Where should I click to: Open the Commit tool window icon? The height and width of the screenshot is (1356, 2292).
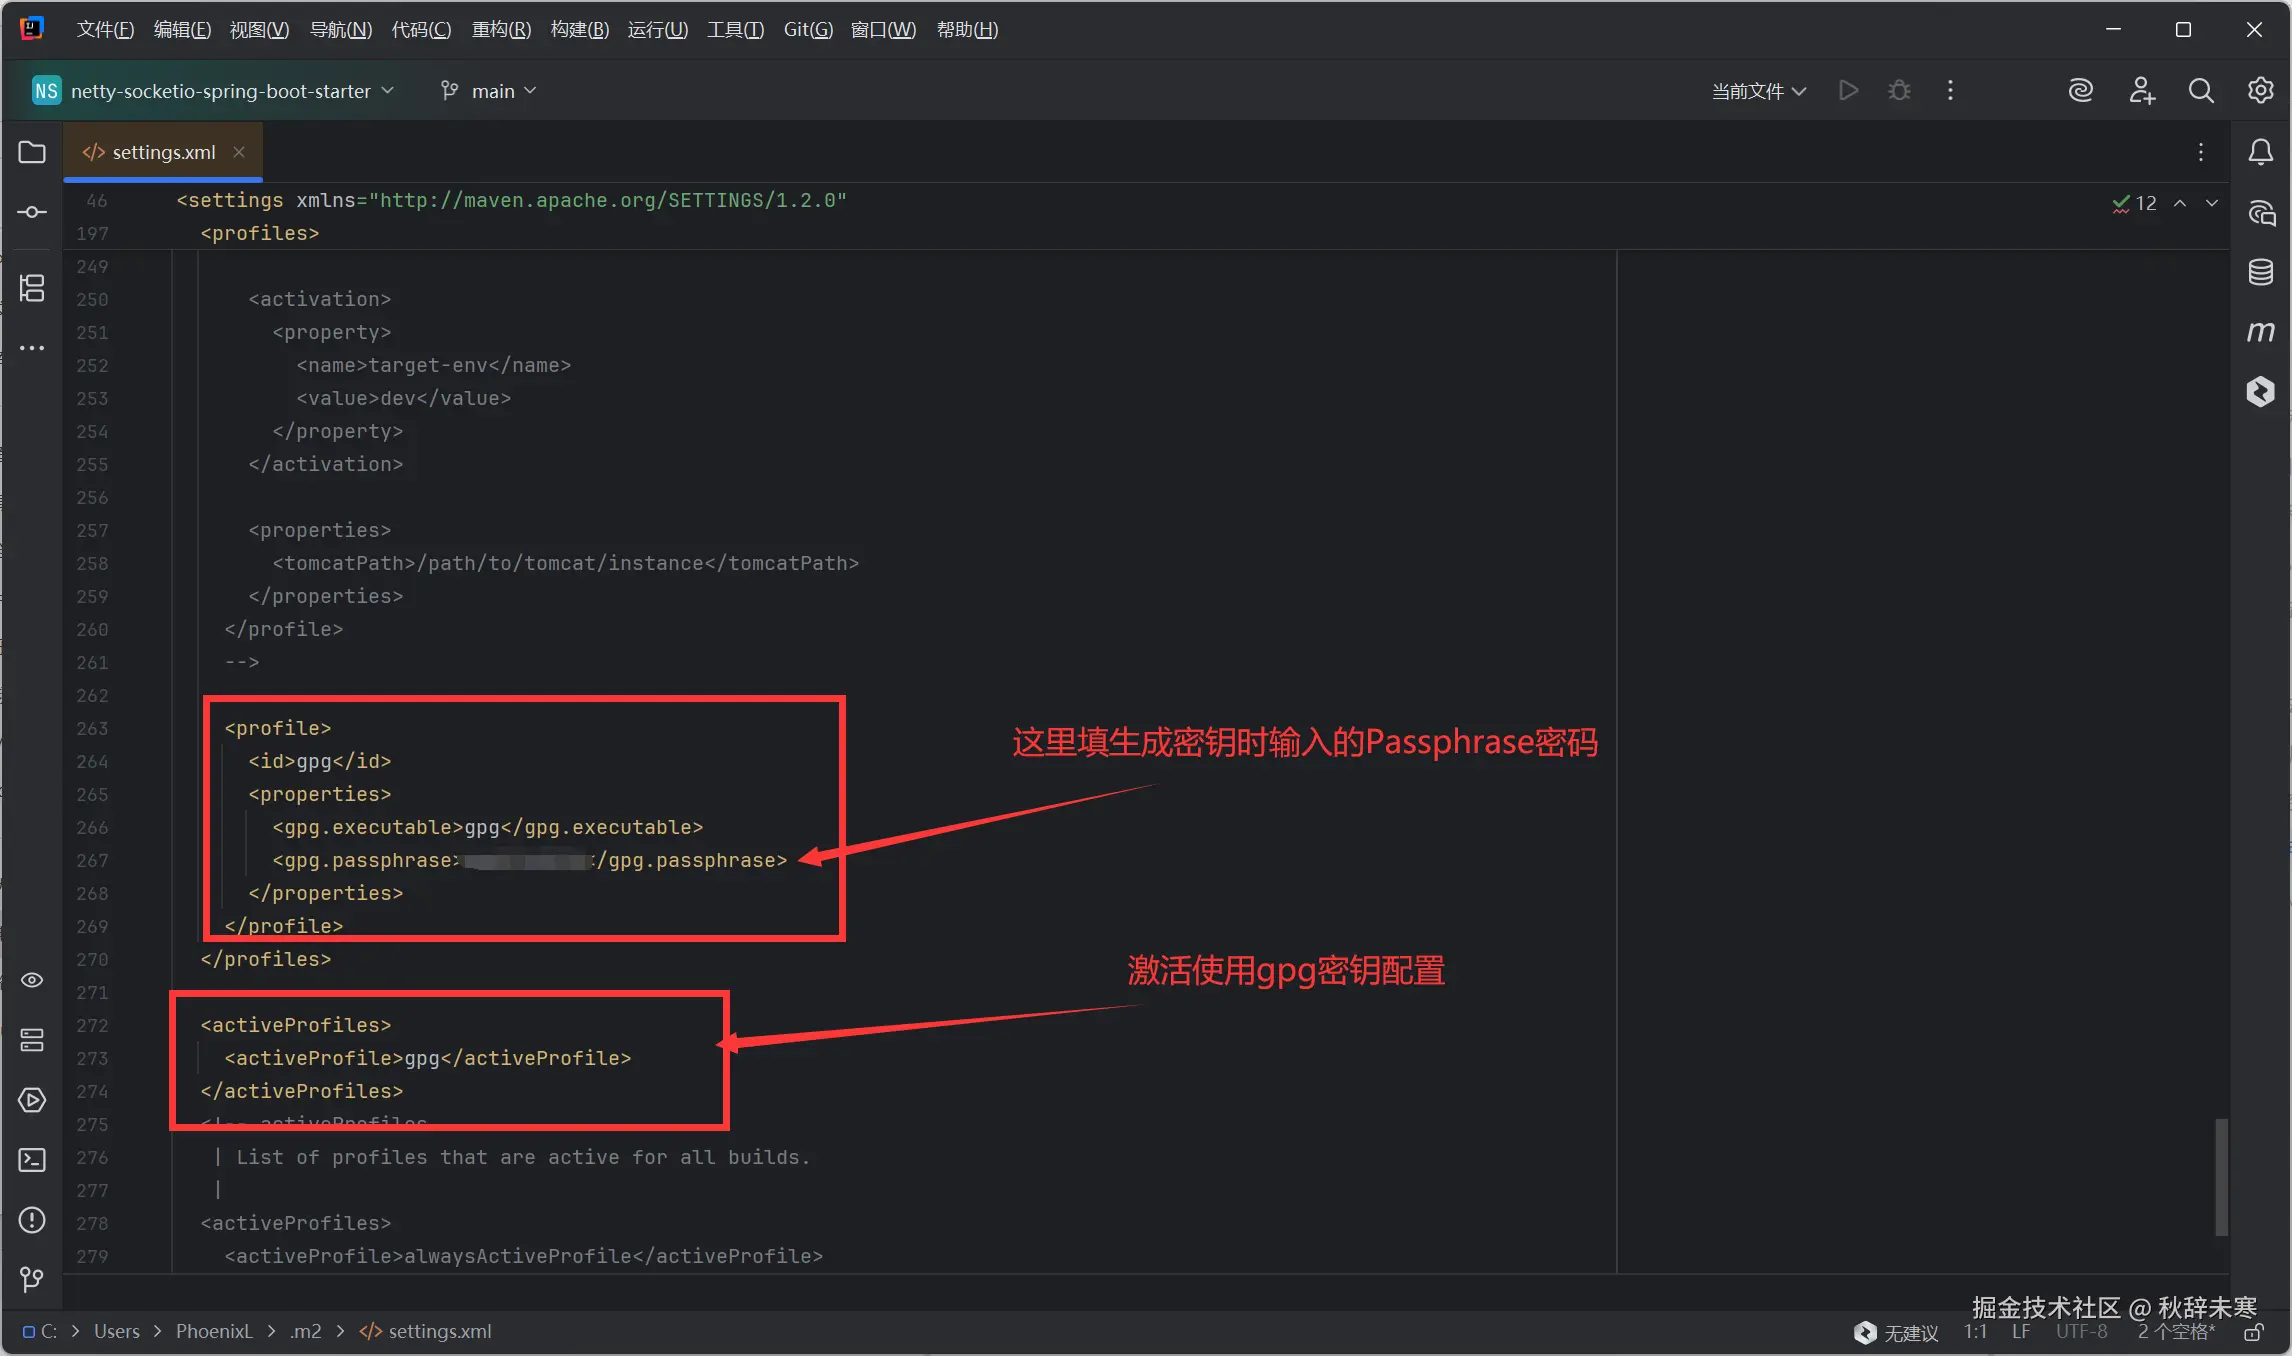[32, 212]
